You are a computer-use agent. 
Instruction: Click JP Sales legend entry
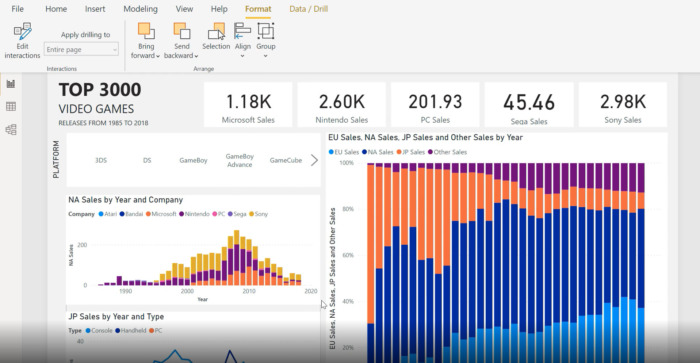(411, 152)
